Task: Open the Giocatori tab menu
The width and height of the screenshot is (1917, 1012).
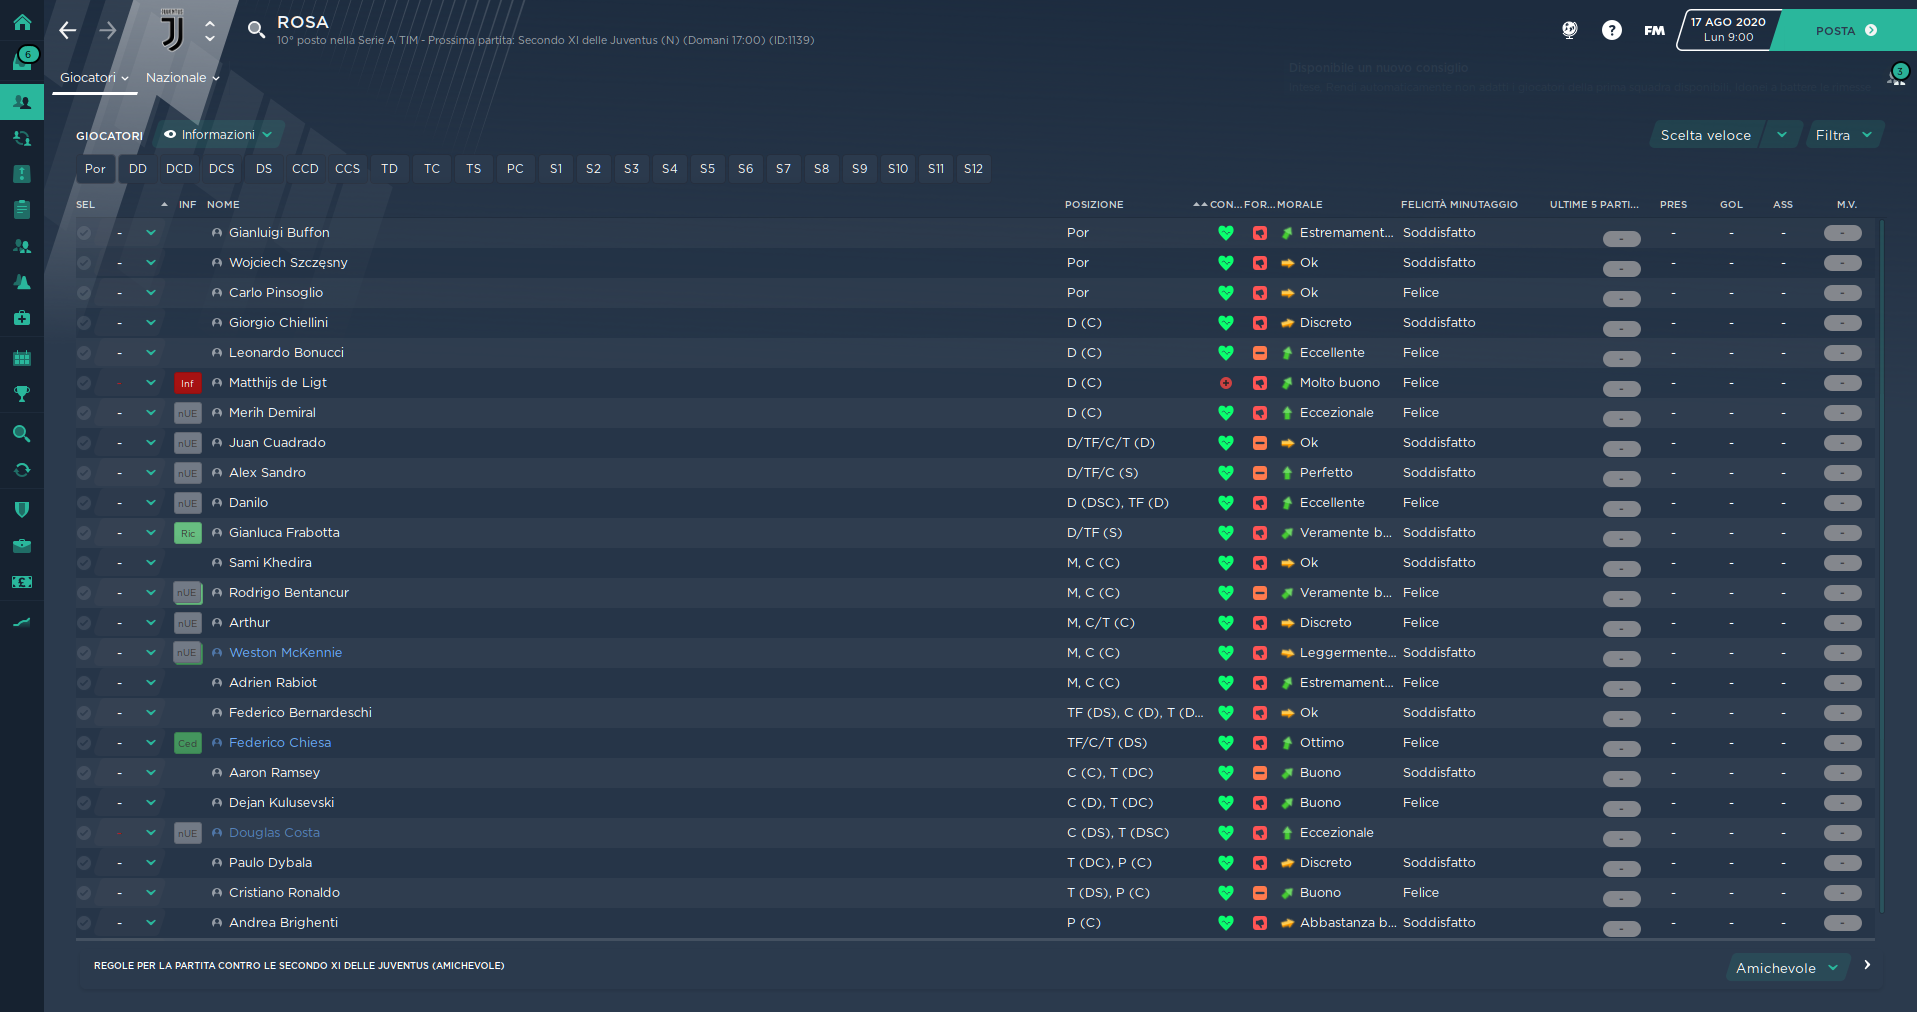Action: click(94, 77)
